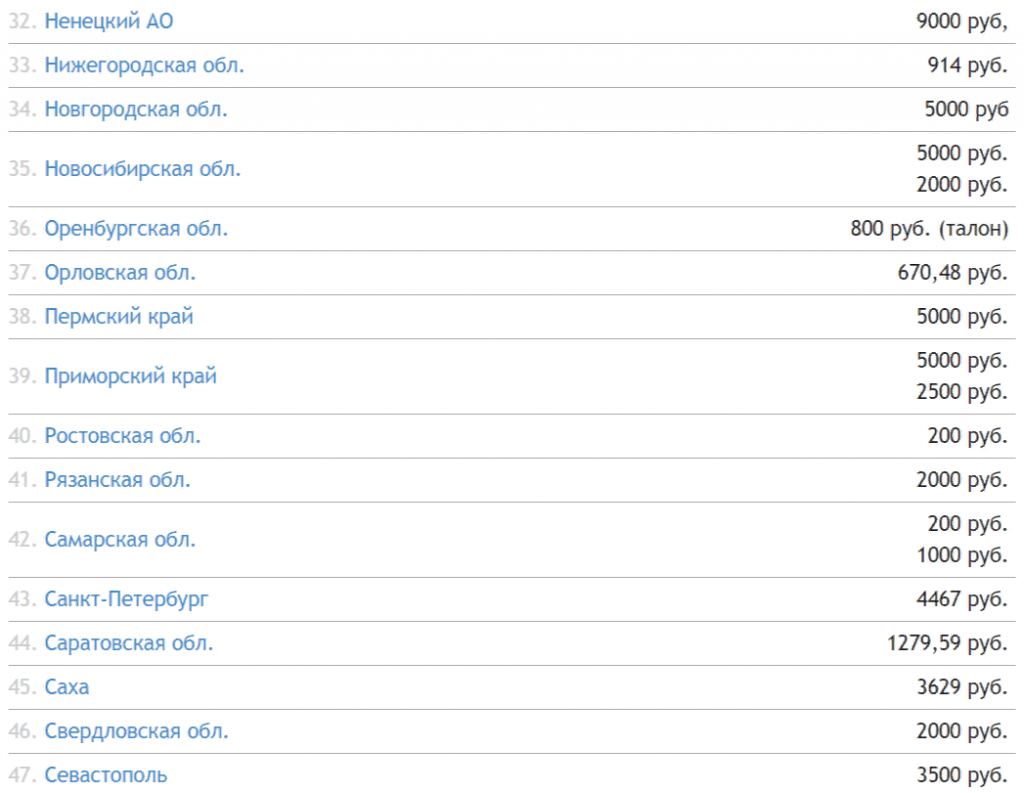
Task: Click the 800 руб. (талон) value
Action: pyautogui.click(x=928, y=229)
